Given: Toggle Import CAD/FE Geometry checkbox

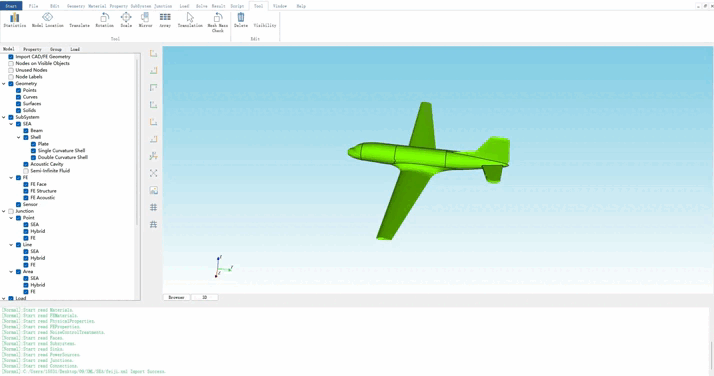Looking at the screenshot, I should click(11, 57).
